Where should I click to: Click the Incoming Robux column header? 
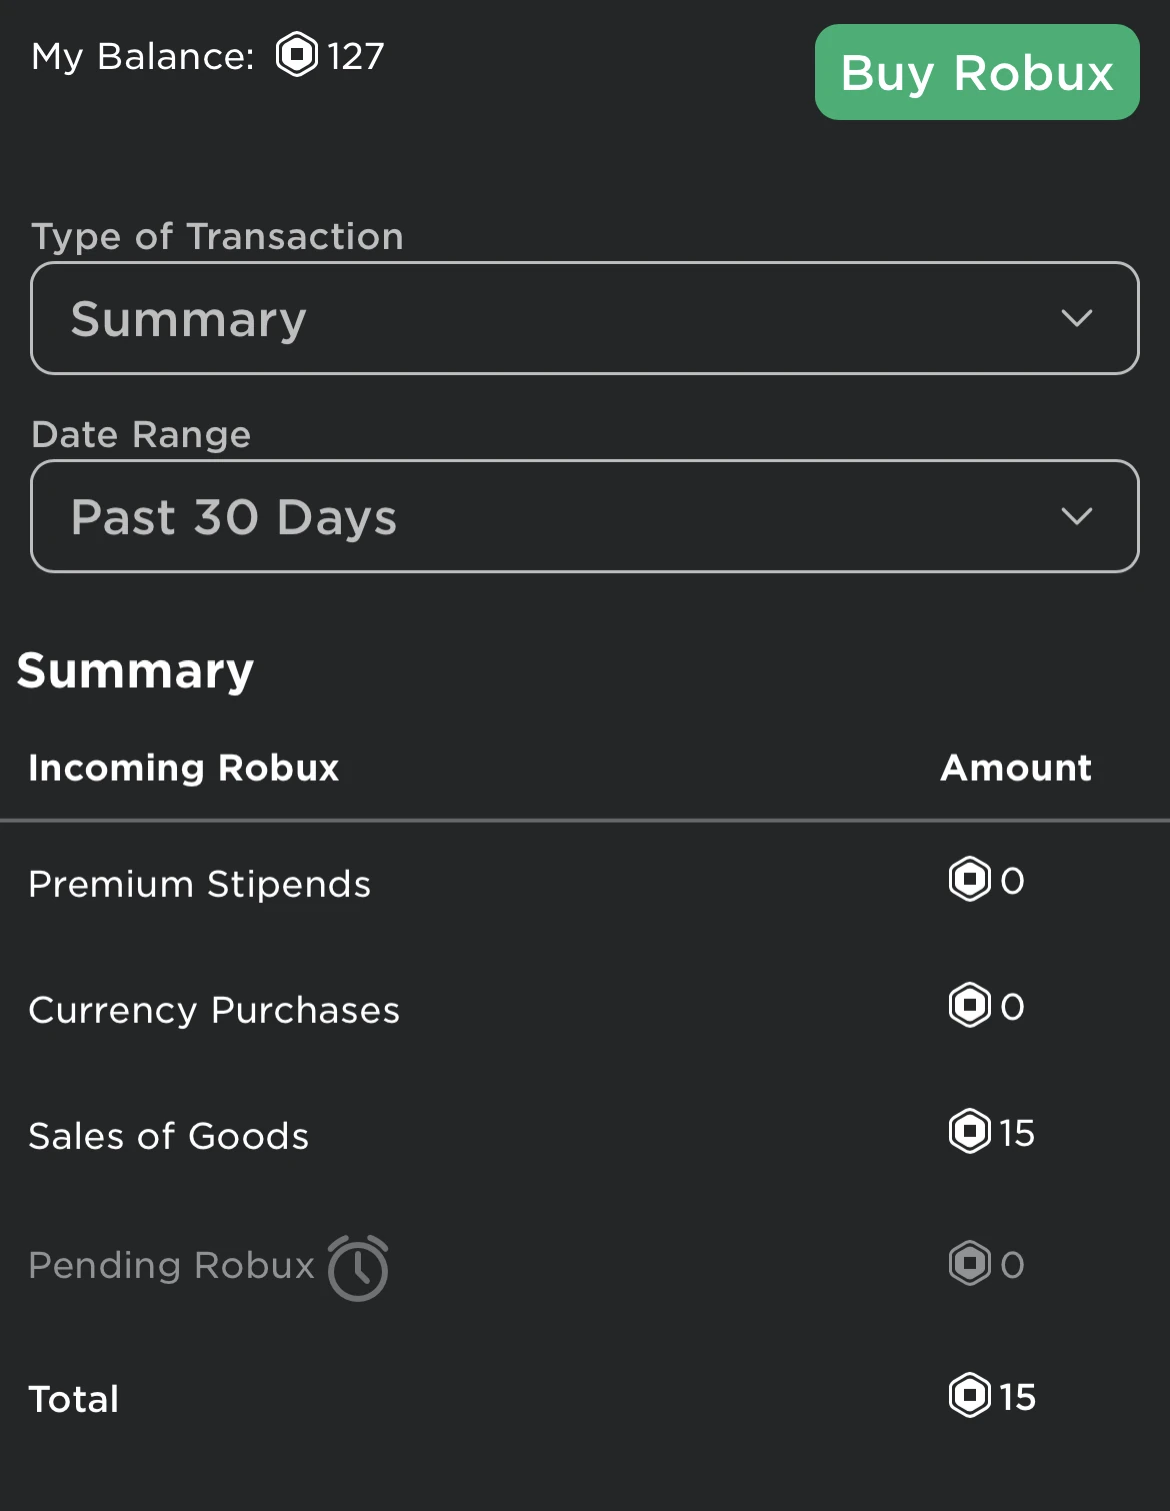[184, 768]
